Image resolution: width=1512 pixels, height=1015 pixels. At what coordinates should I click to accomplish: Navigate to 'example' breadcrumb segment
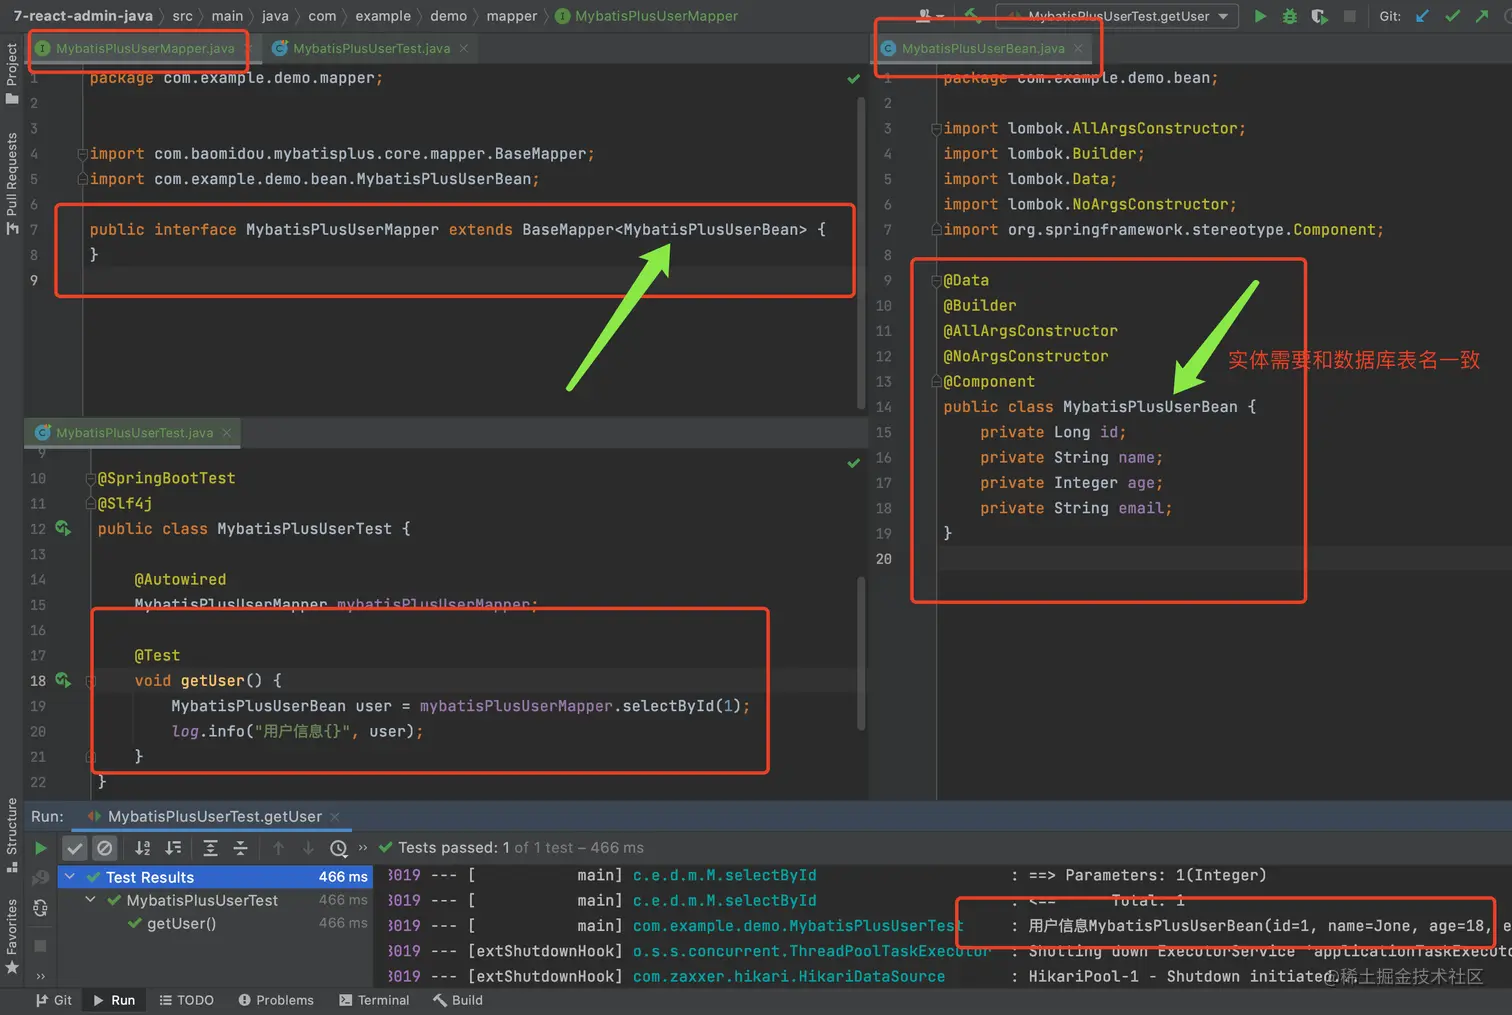pyautogui.click(x=383, y=16)
